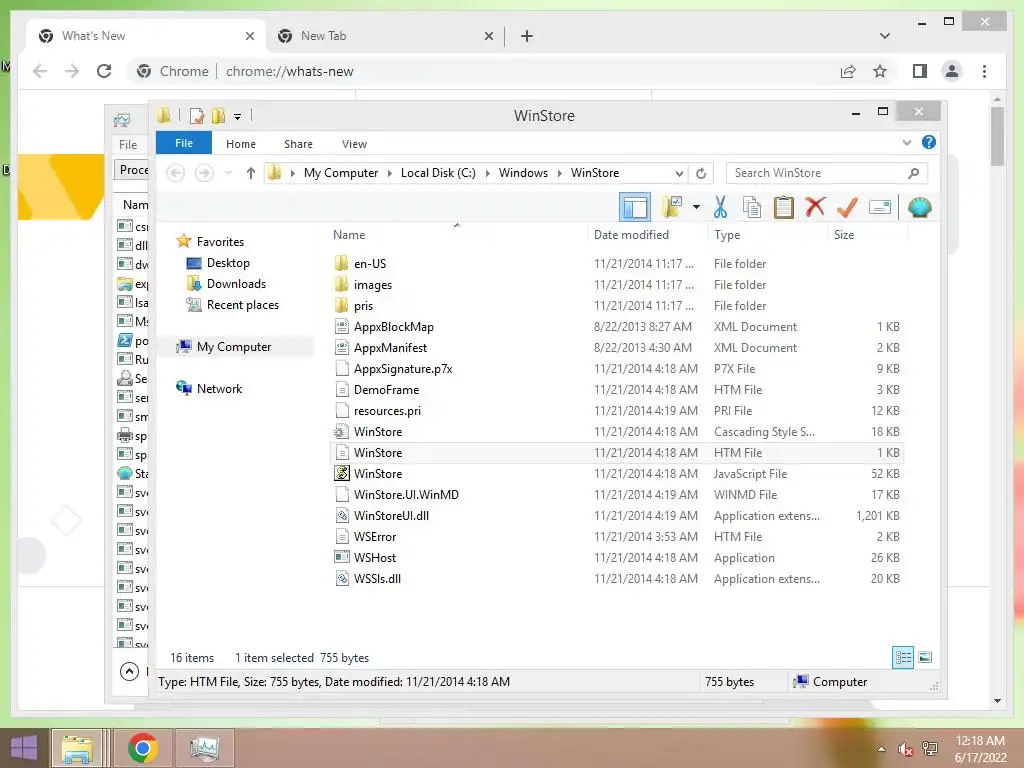Switch to Large icons view in status bar

925,657
